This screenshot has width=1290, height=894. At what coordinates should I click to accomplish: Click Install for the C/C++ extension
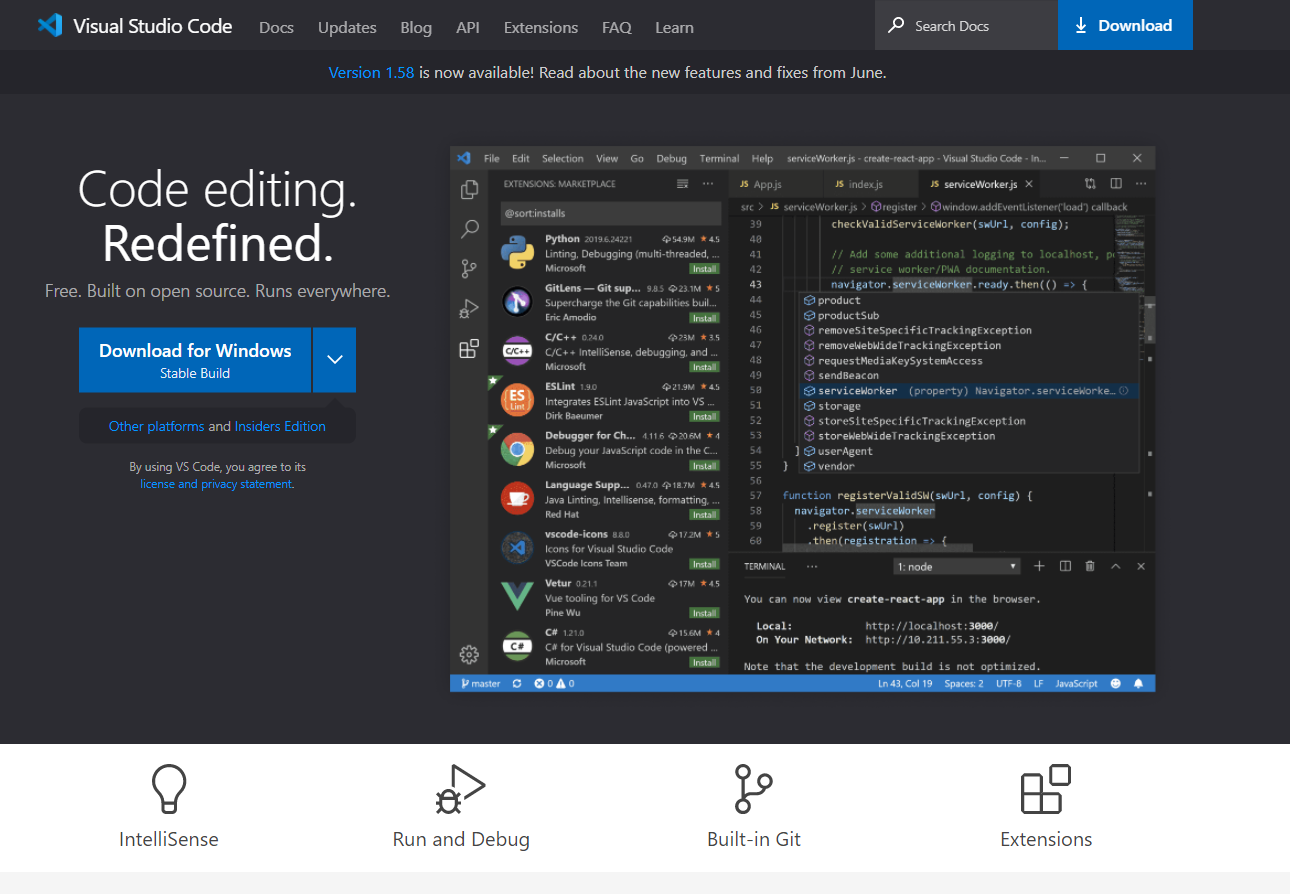click(704, 367)
